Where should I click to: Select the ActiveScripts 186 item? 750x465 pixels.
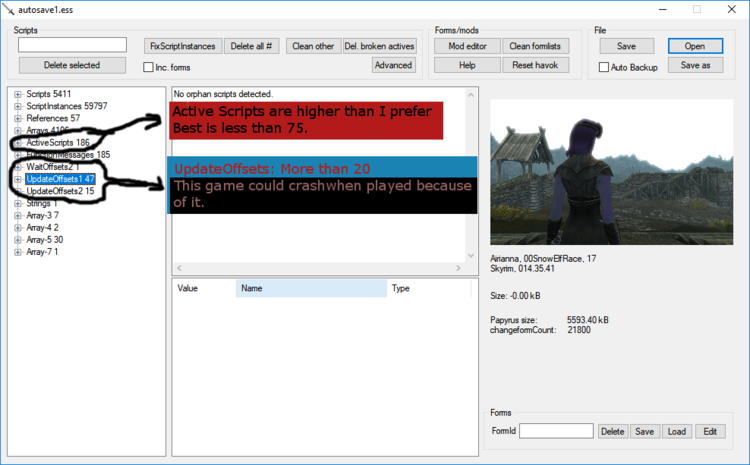click(58, 143)
